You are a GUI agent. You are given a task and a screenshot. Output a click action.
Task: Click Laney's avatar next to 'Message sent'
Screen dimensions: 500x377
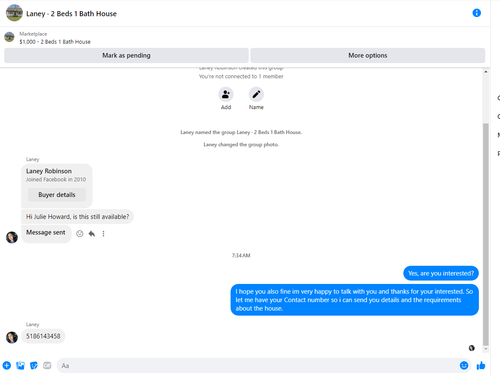click(12, 237)
